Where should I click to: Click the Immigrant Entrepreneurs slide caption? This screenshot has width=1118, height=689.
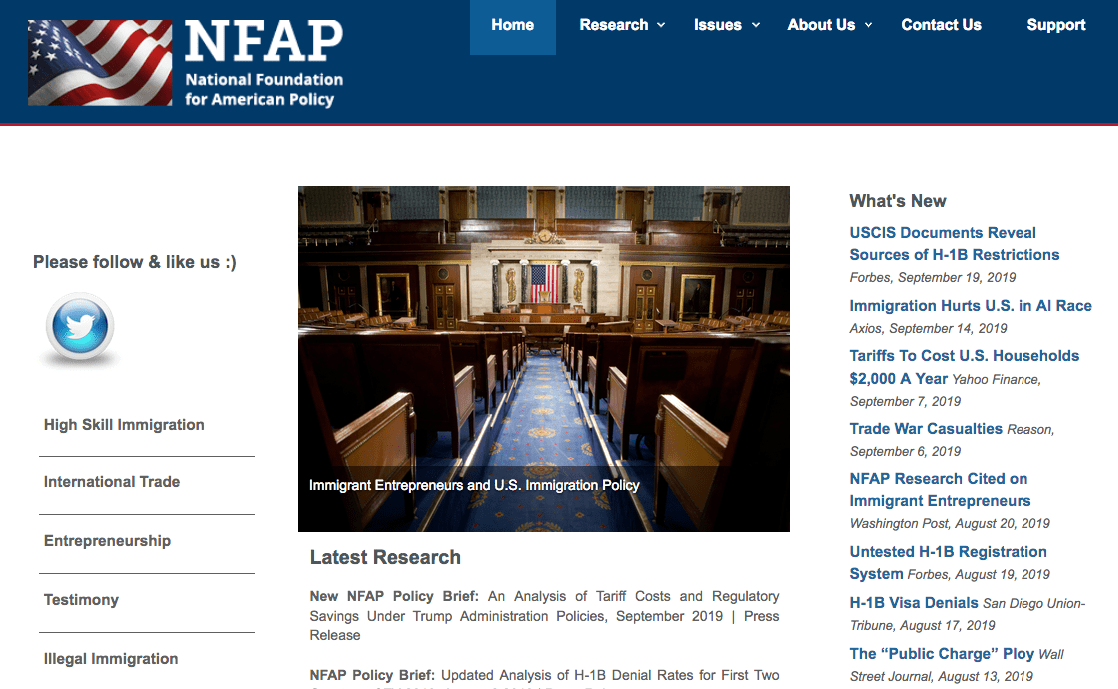coord(474,485)
